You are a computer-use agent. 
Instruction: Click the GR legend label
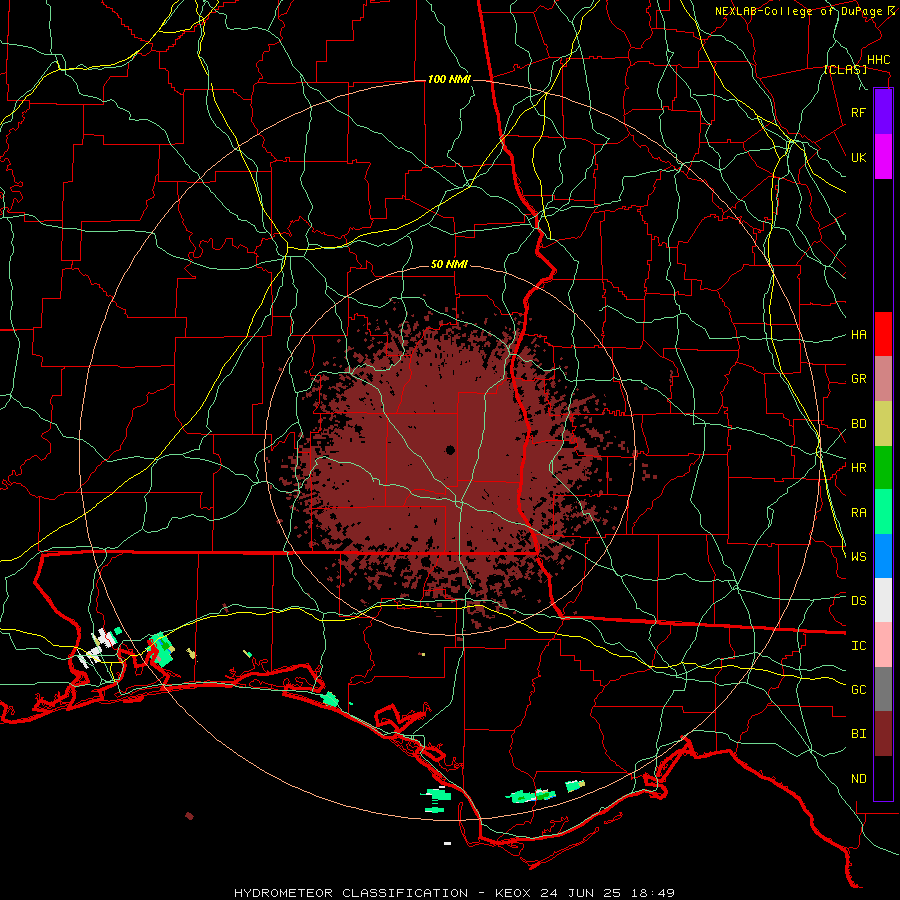[858, 379]
